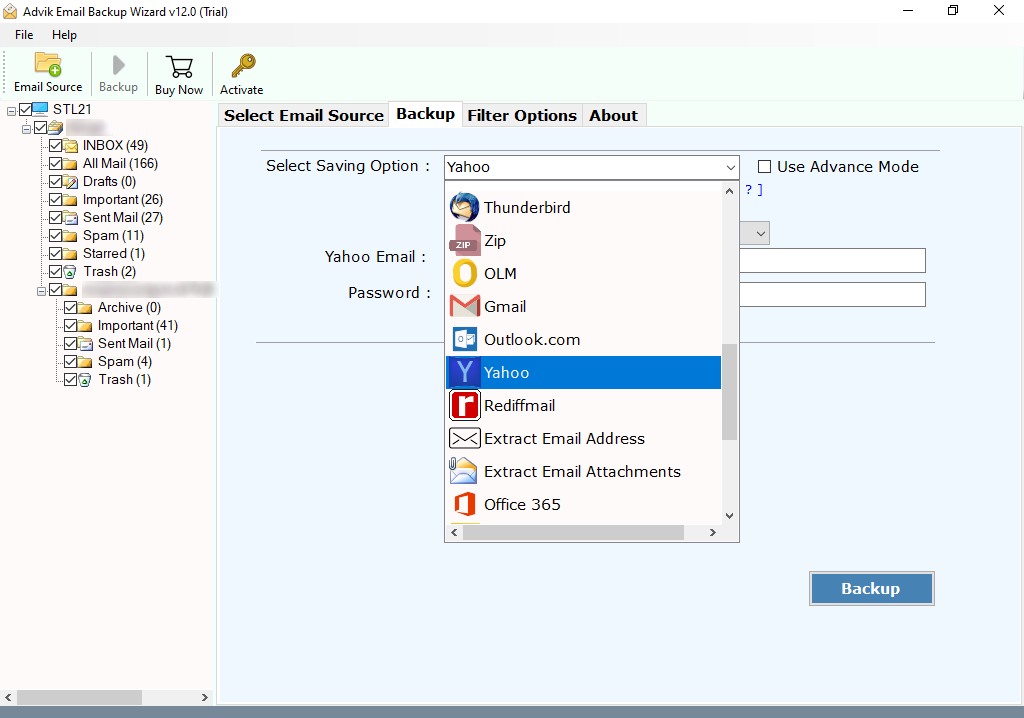Open the Select Email Source tab

[x=303, y=115]
